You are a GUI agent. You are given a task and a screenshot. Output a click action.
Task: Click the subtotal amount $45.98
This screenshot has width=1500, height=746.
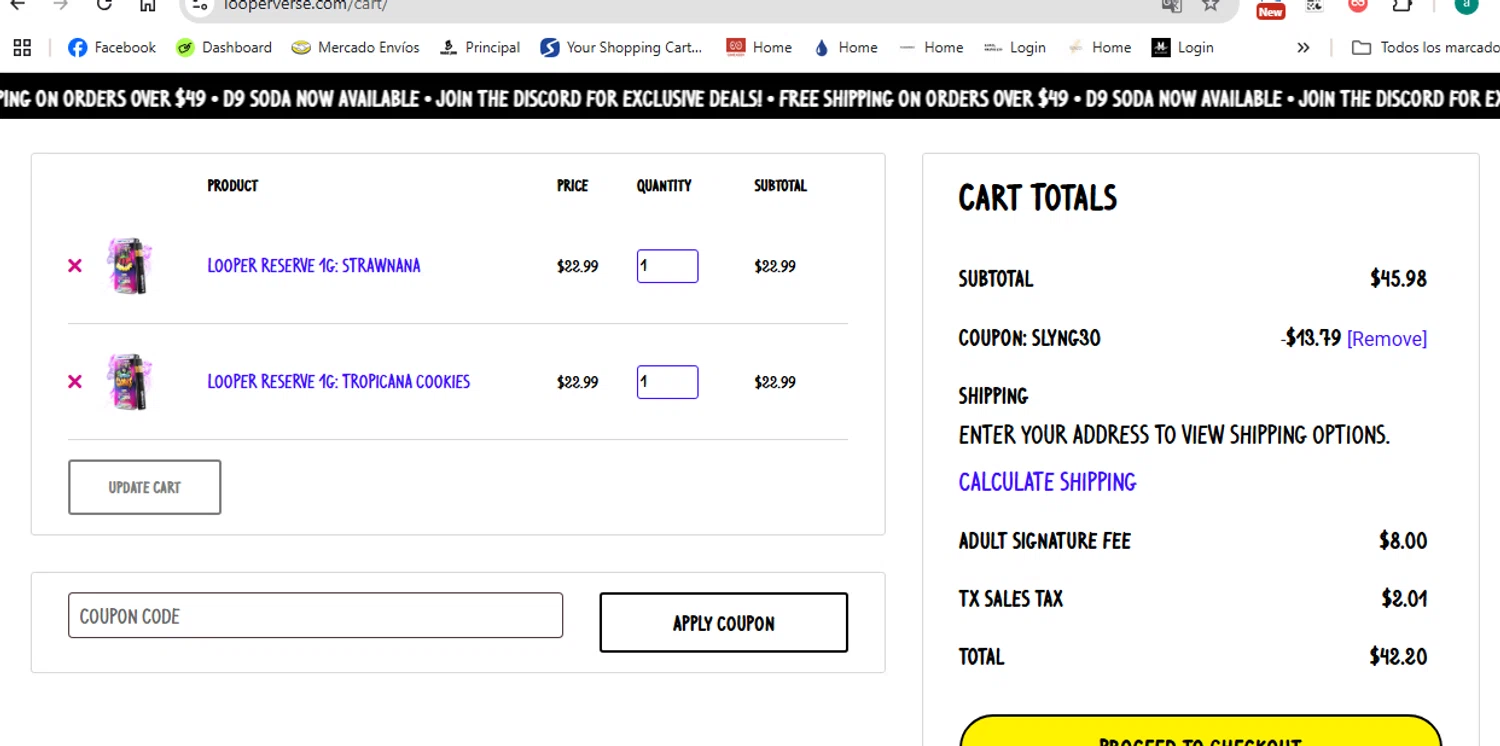tap(1398, 279)
